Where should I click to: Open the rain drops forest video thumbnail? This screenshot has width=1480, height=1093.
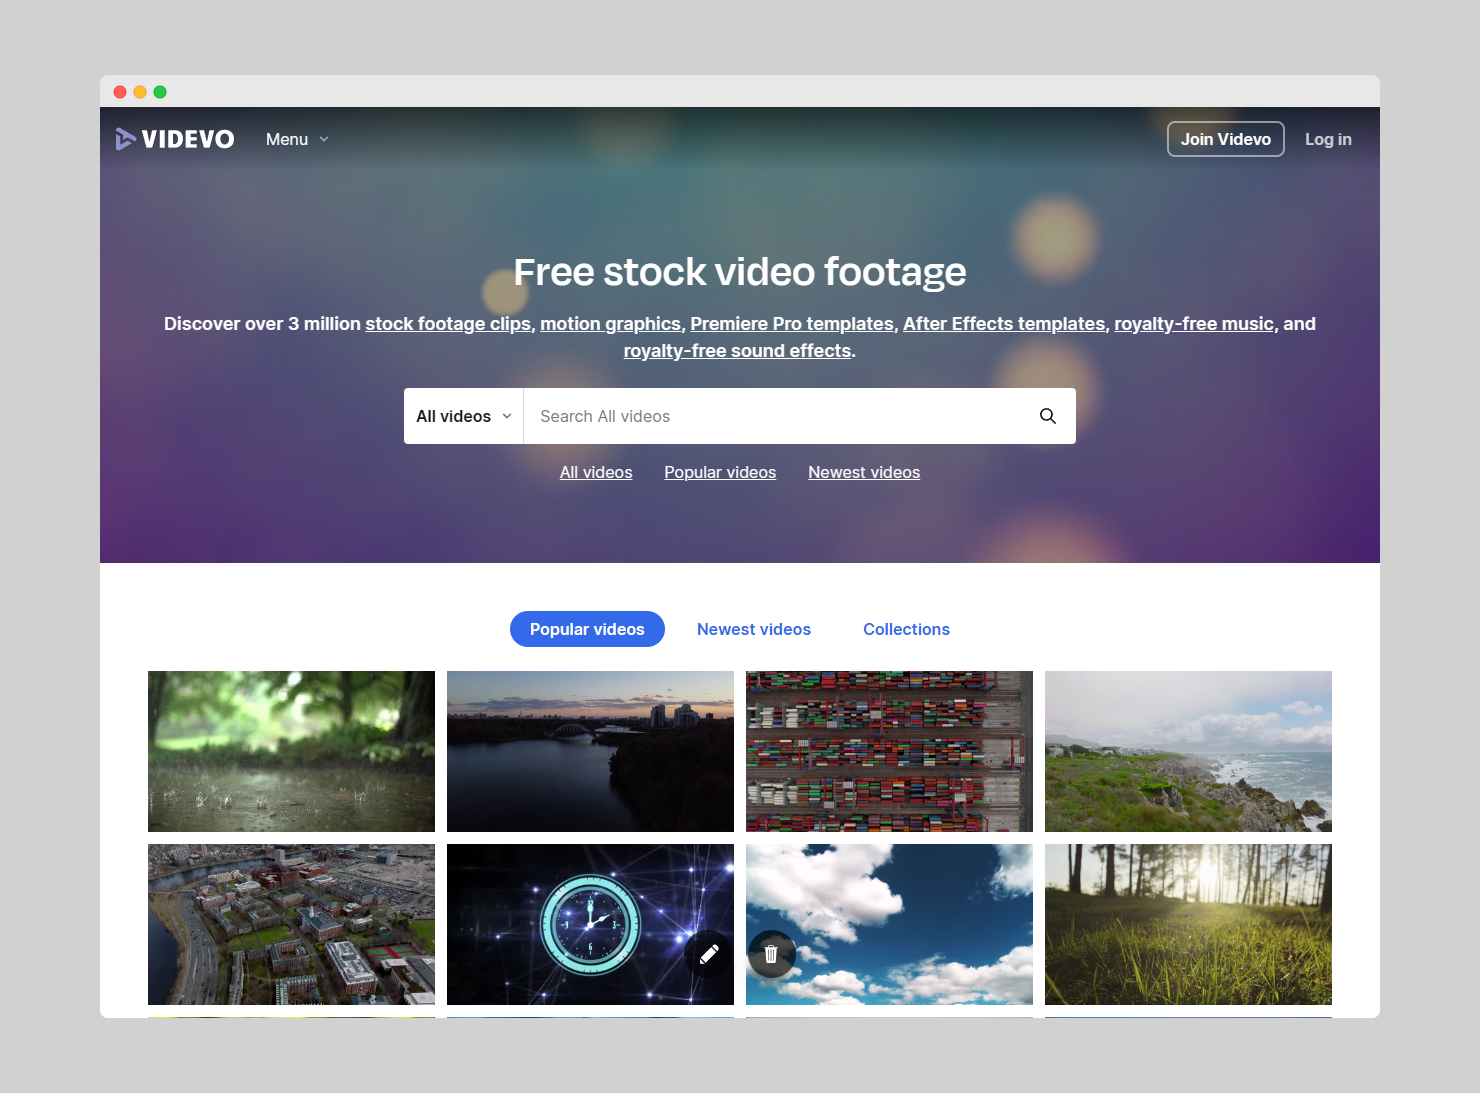tap(291, 751)
